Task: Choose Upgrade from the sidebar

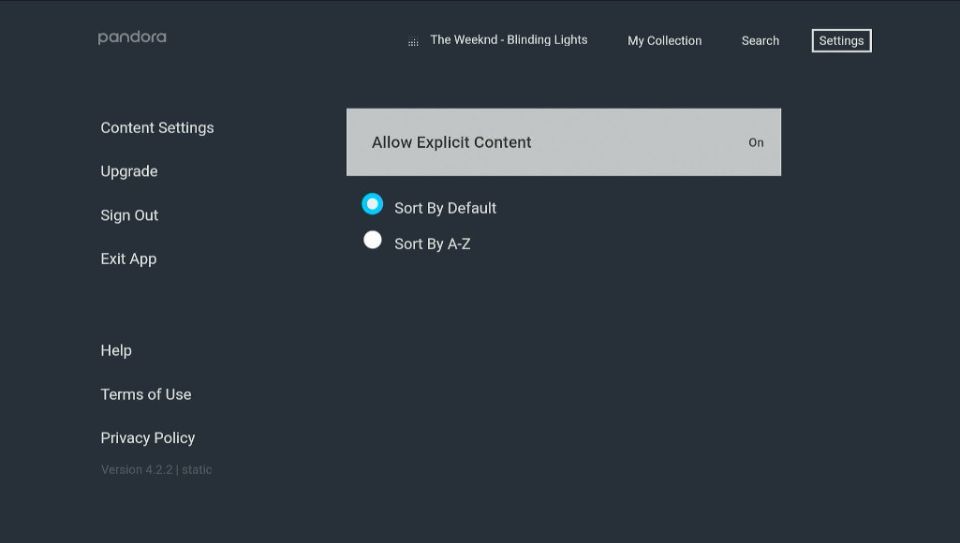Action: tap(129, 171)
